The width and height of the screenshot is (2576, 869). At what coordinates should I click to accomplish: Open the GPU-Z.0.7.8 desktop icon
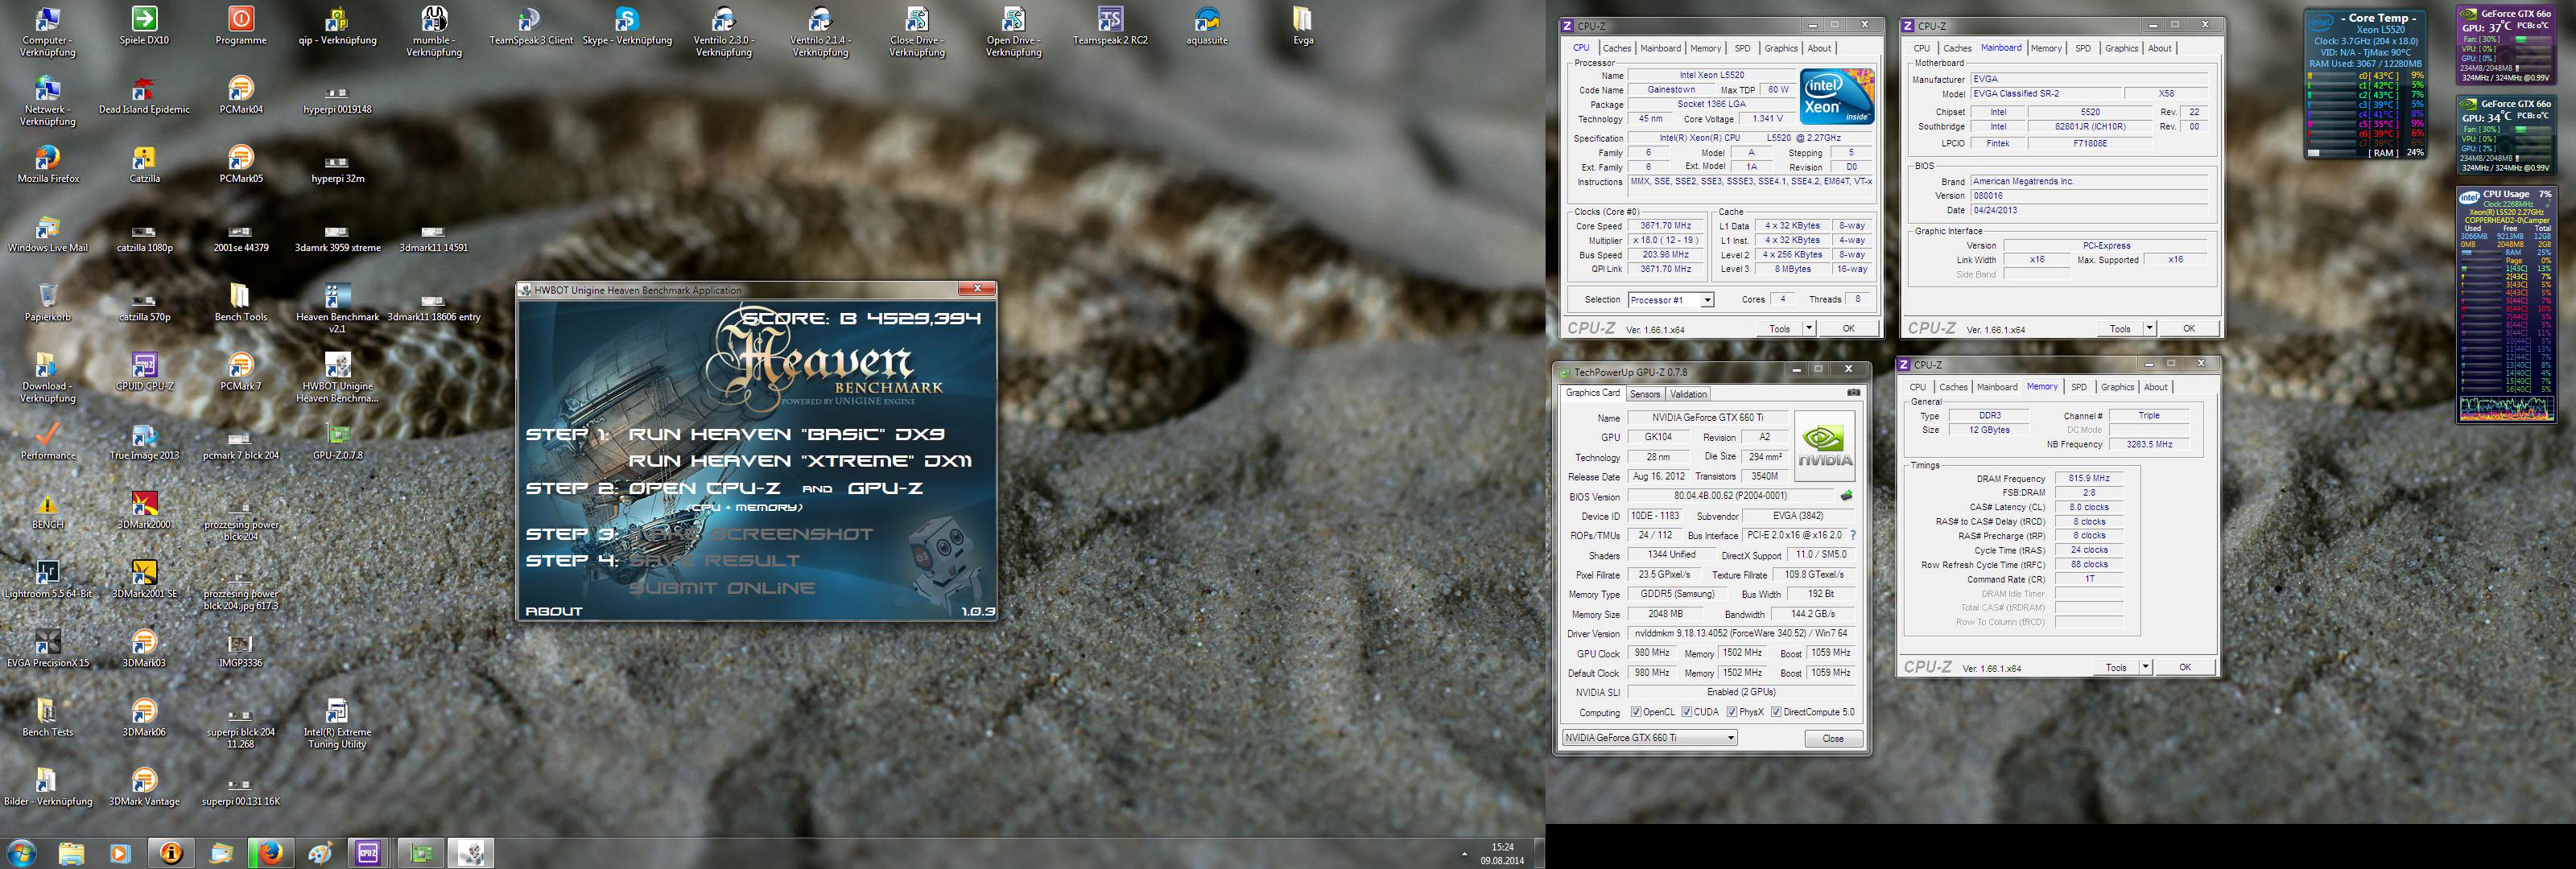coord(338,440)
